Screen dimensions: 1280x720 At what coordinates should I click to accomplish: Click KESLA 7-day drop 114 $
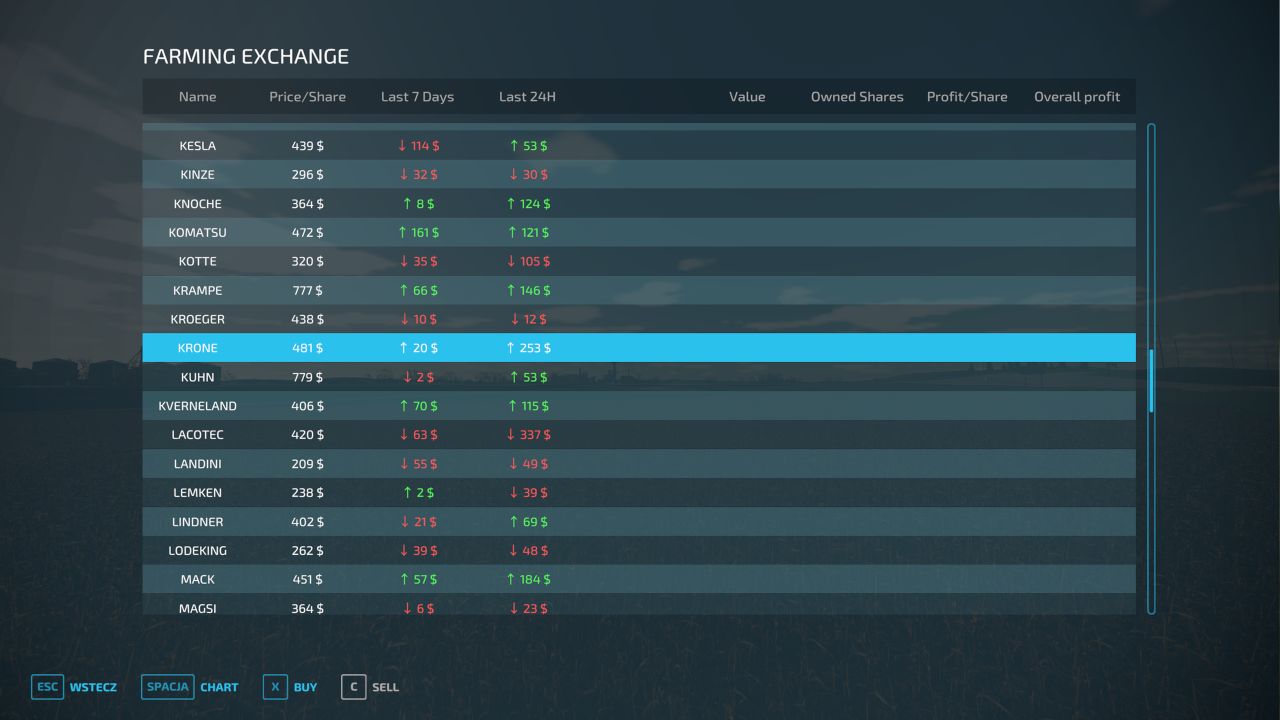[418, 146]
